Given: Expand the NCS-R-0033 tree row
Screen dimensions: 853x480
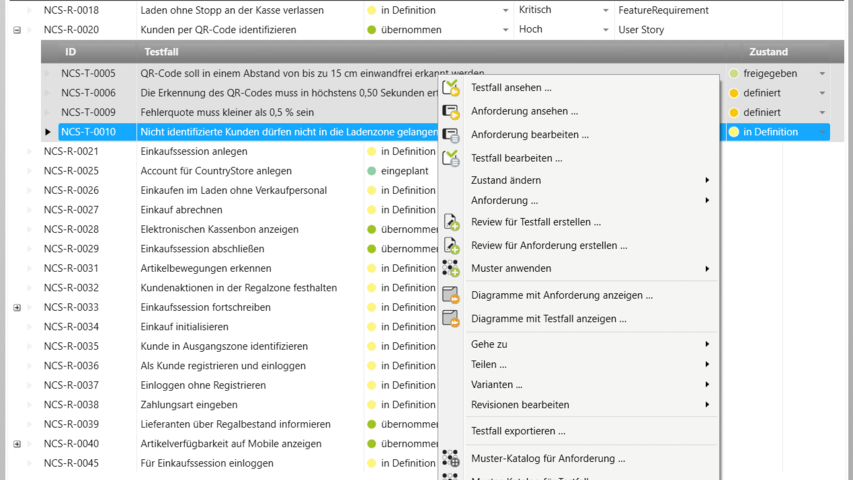Looking at the screenshot, I should pyautogui.click(x=17, y=307).
